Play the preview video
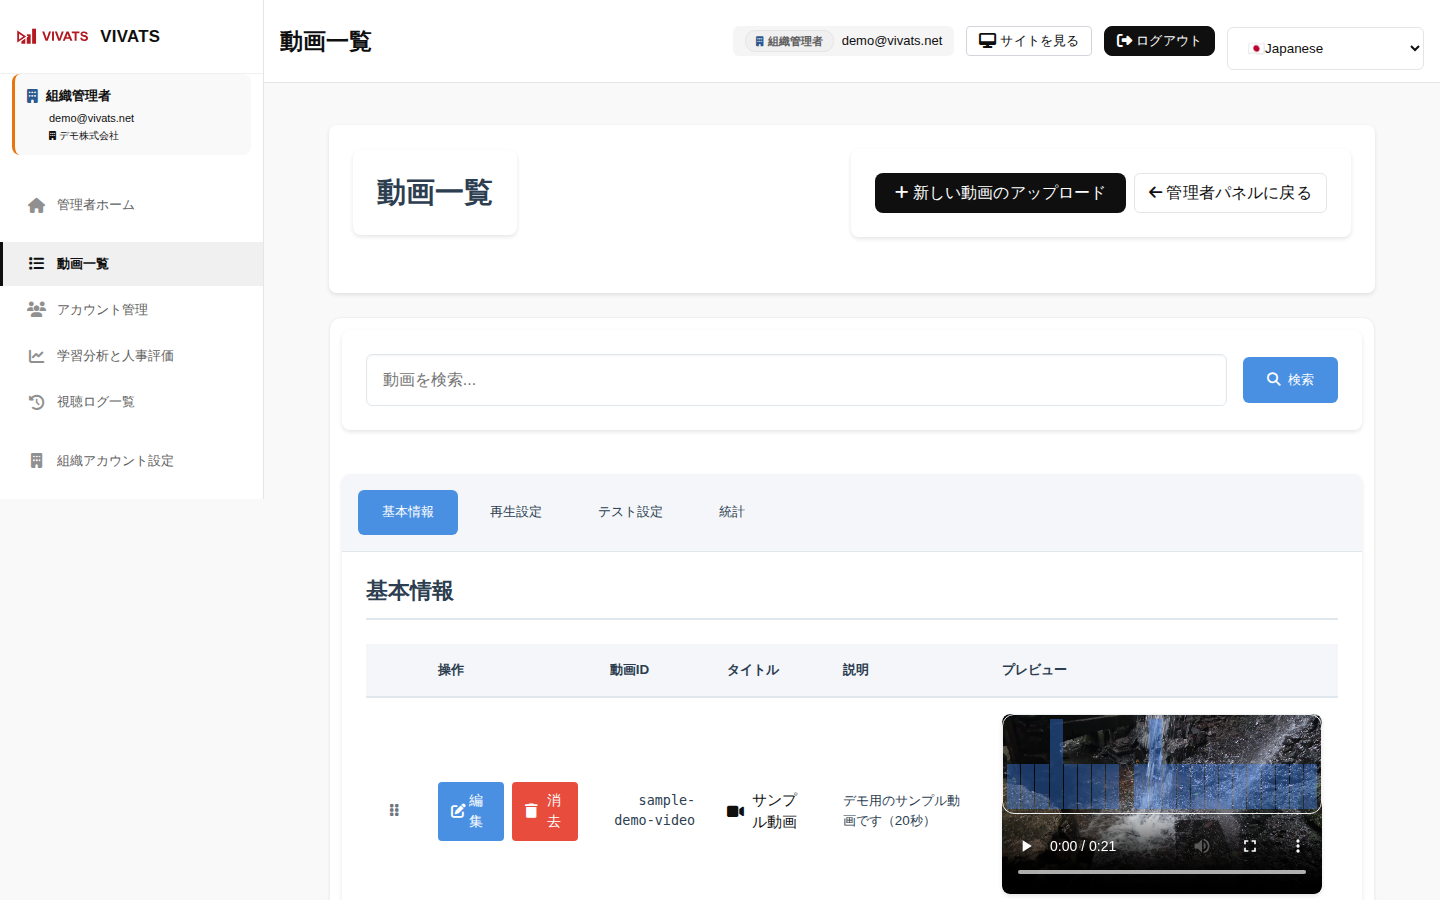Screen dimensions: 1440x900 1026,846
